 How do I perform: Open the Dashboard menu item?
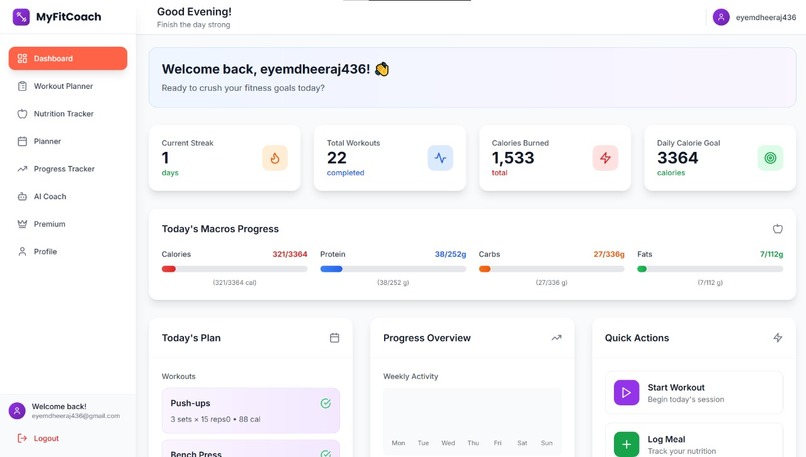click(68, 58)
